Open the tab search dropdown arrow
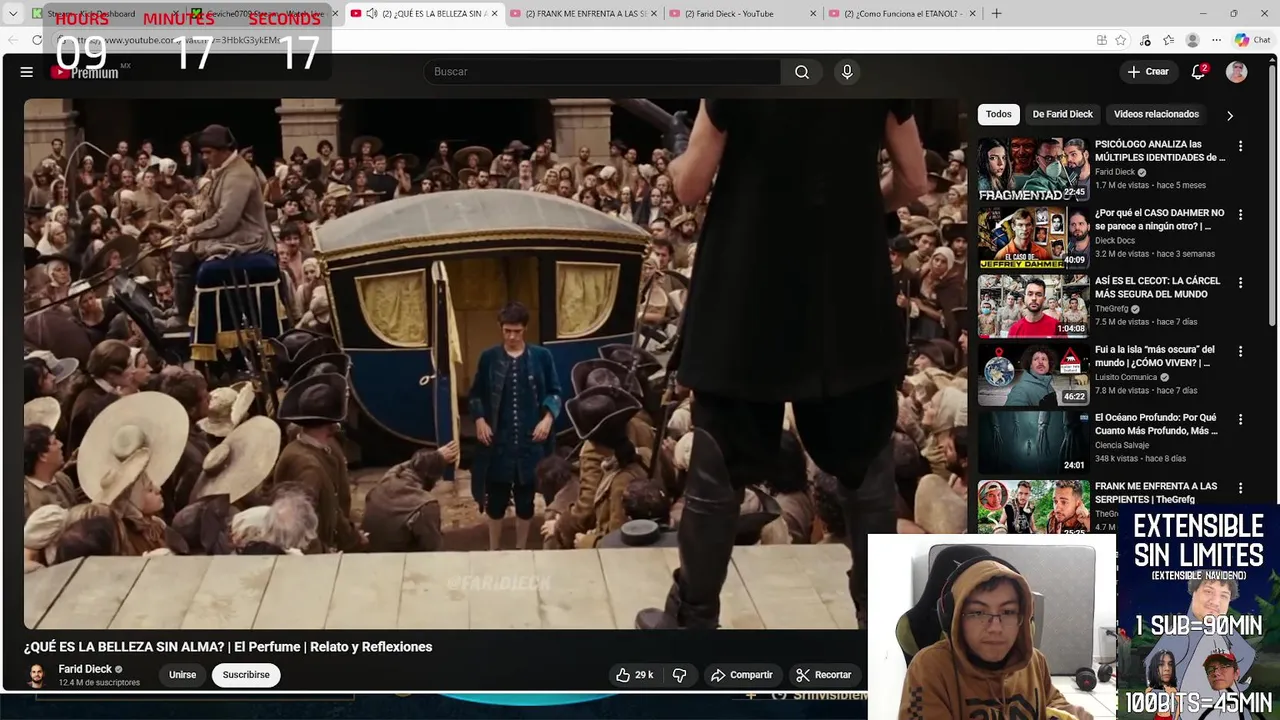Image resolution: width=1280 pixels, height=720 pixels. coord(13,14)
